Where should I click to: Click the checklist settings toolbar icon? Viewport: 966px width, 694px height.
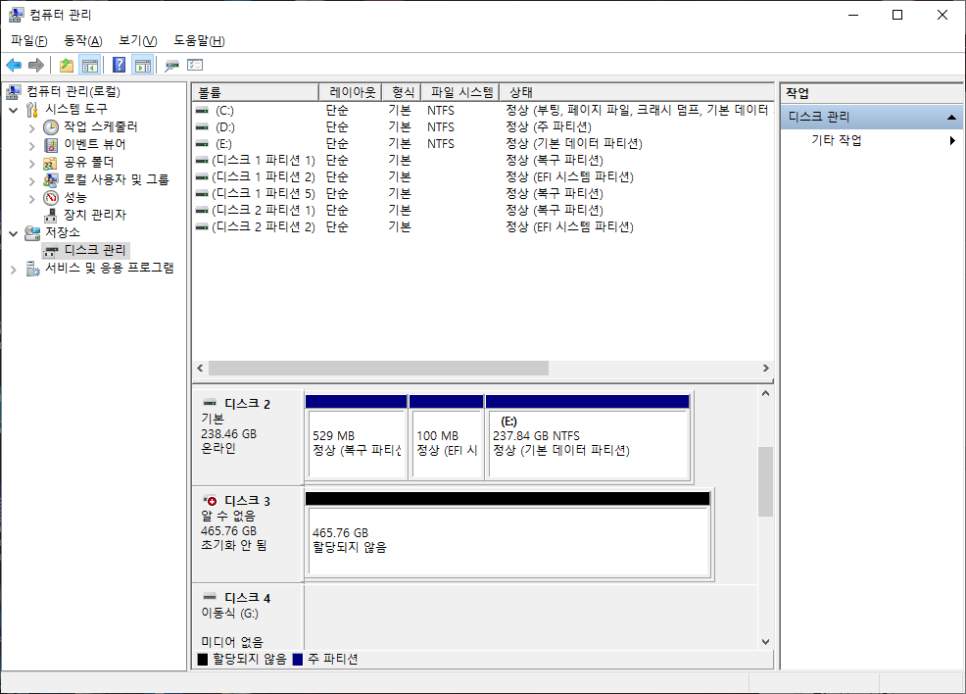point(195,65)
